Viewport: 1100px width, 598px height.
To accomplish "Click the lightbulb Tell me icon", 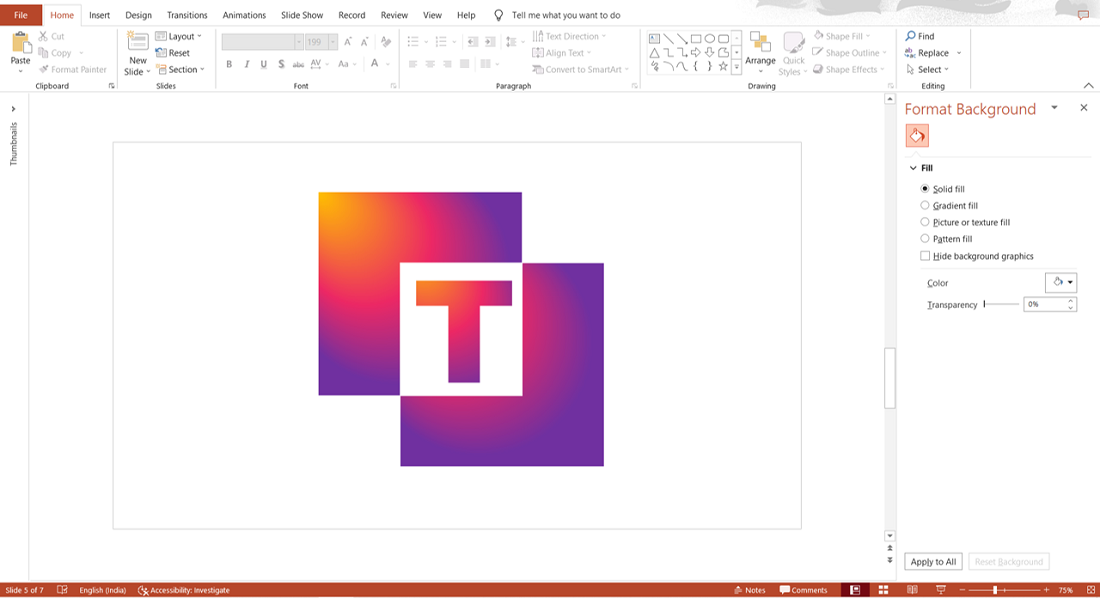I will click(x=498, y=15).
